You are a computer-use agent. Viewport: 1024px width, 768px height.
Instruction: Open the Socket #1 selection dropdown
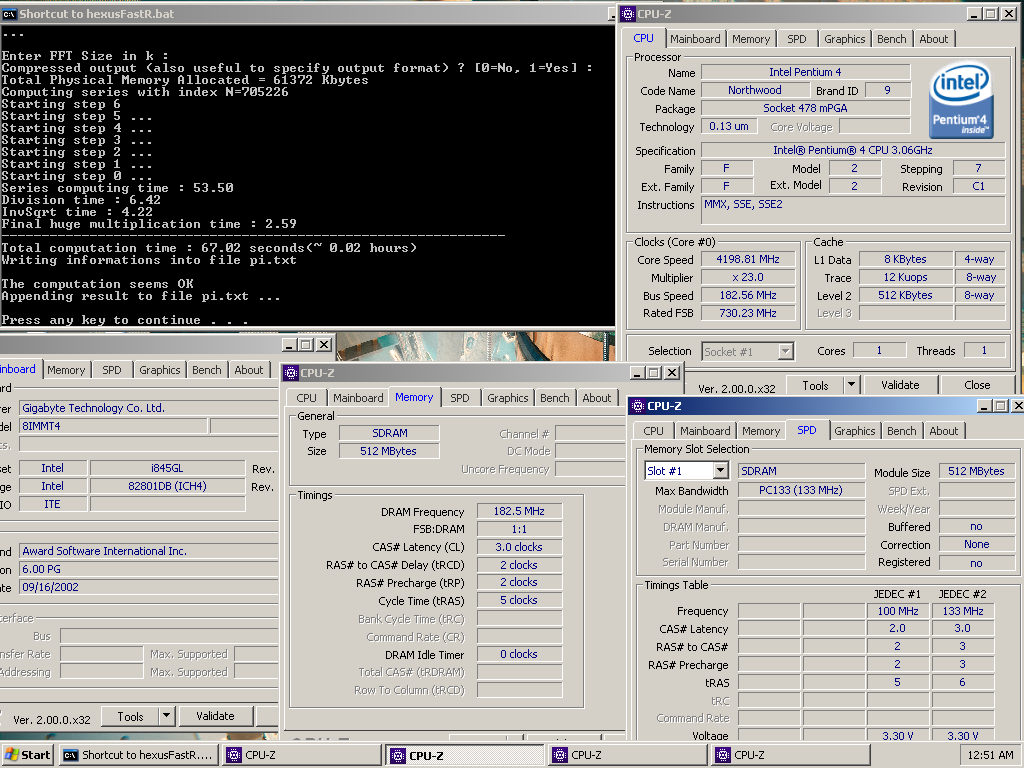click(x=786, y=351)
